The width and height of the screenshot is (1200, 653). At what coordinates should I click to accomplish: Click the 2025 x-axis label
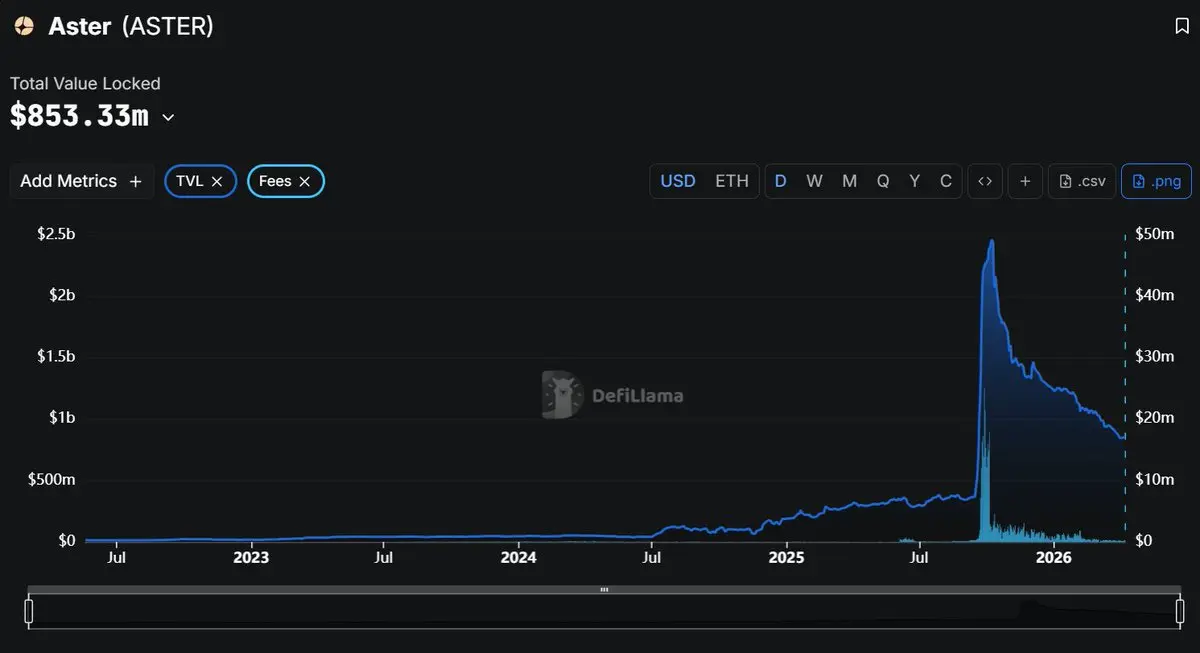[x=786, y=558]
